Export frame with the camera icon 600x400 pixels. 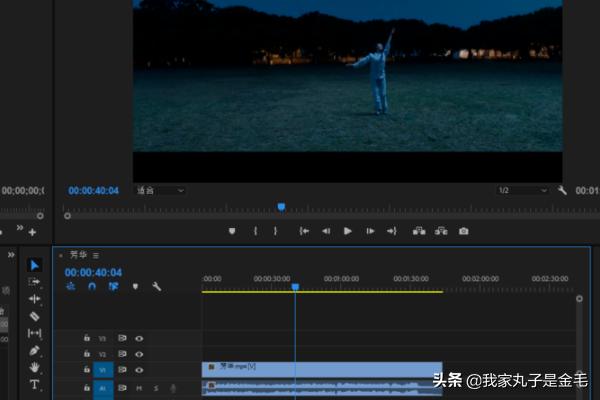[x=463, y=231]
